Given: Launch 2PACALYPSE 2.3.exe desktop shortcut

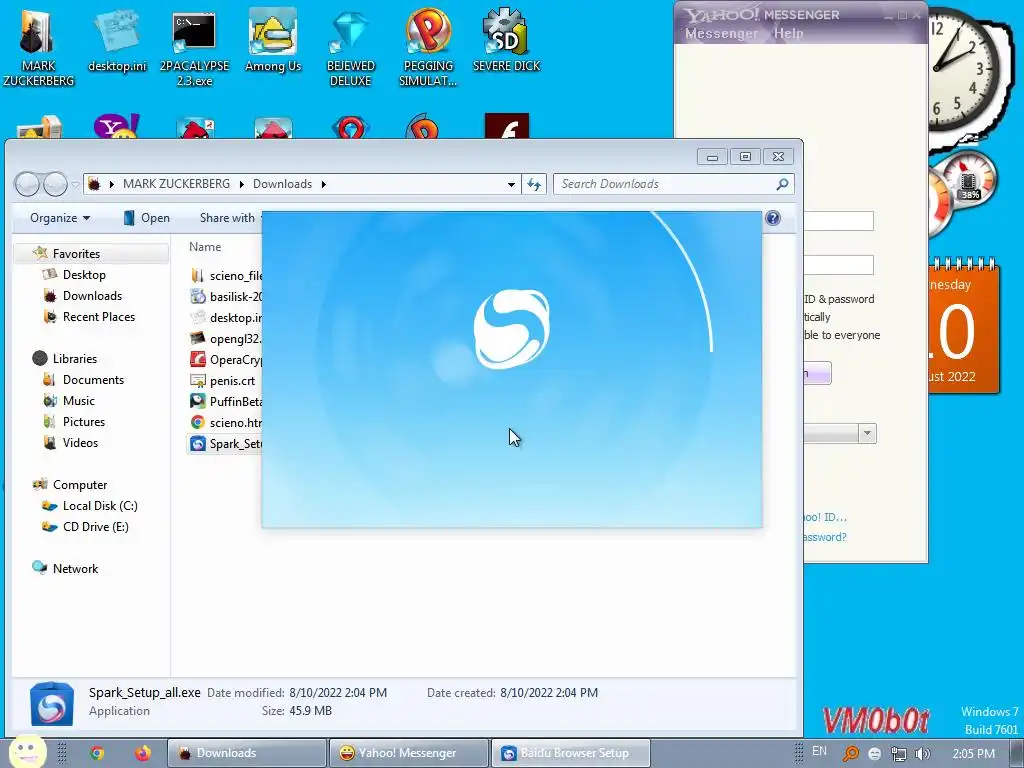Looking at the screenshot, I should click(194, 47).
